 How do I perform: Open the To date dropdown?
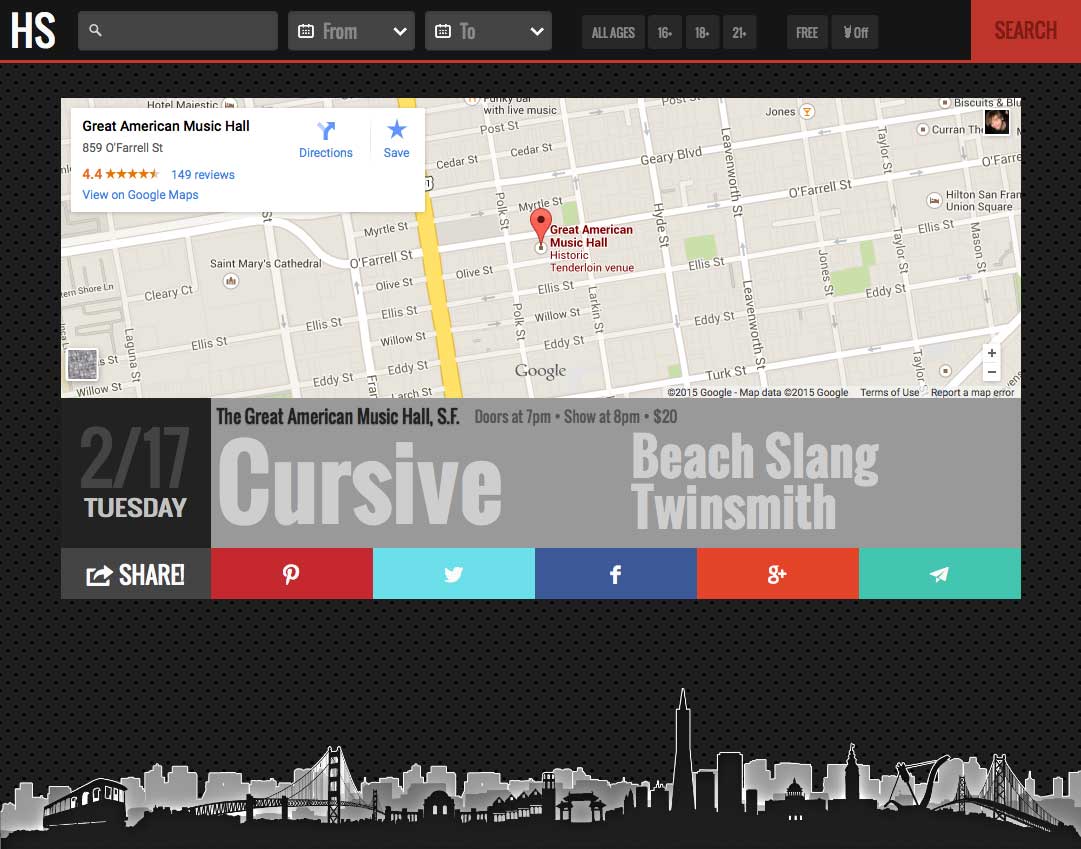488,31
